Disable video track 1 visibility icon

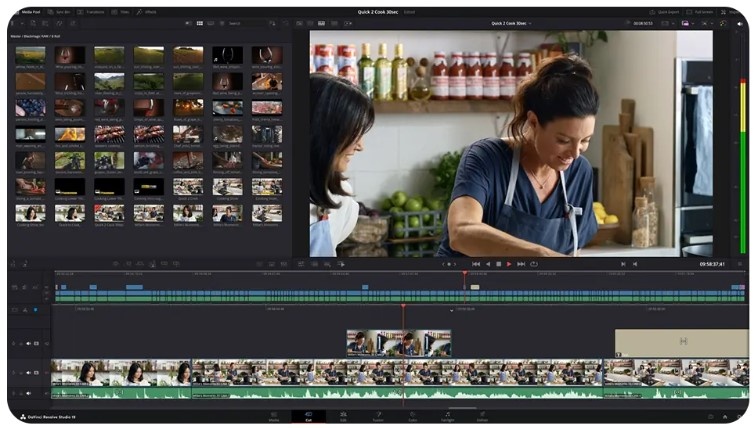37,372
